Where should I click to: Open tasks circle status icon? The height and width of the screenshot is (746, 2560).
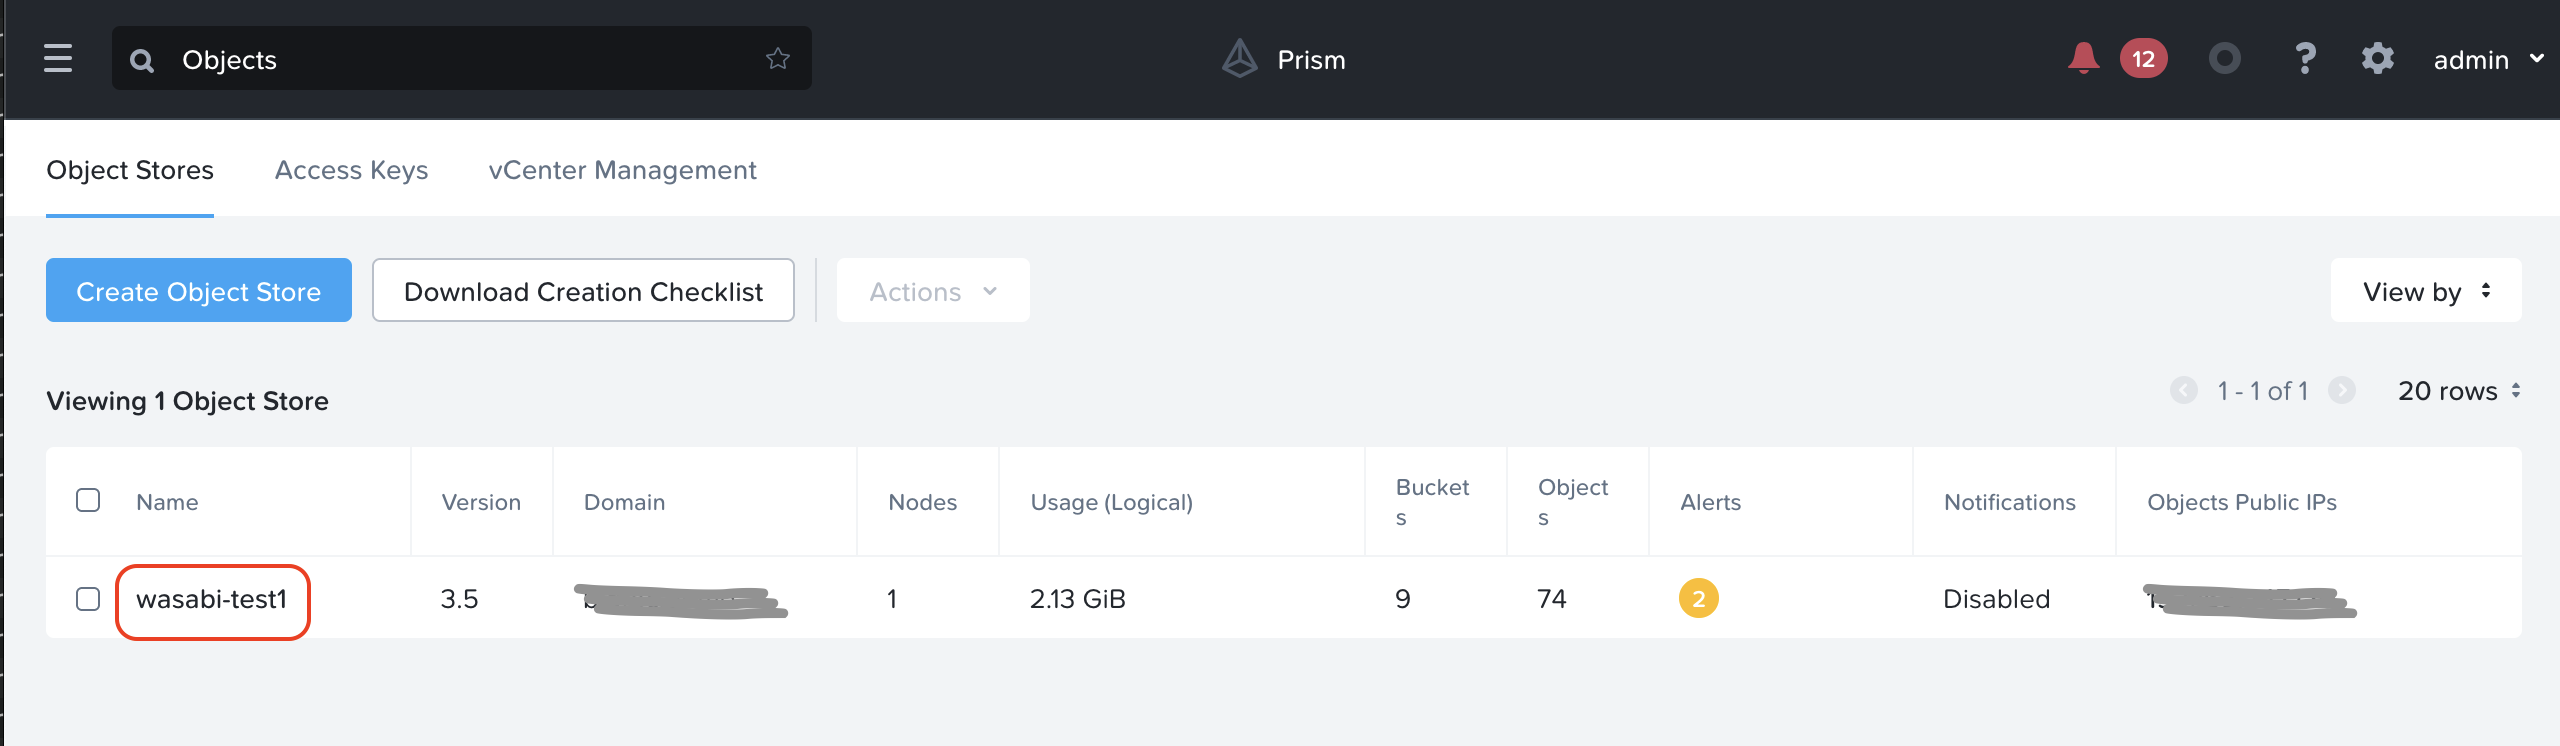pos(2225,59)
